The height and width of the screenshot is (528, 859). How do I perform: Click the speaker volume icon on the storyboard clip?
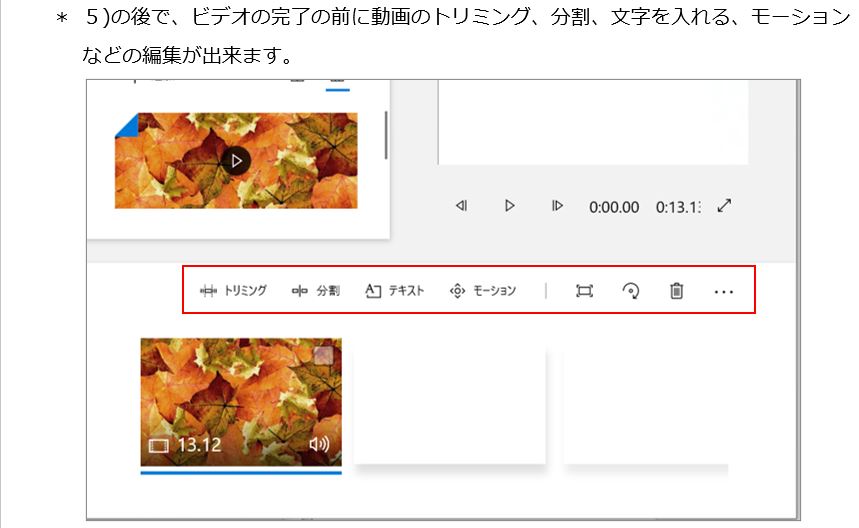click(319, 444)
